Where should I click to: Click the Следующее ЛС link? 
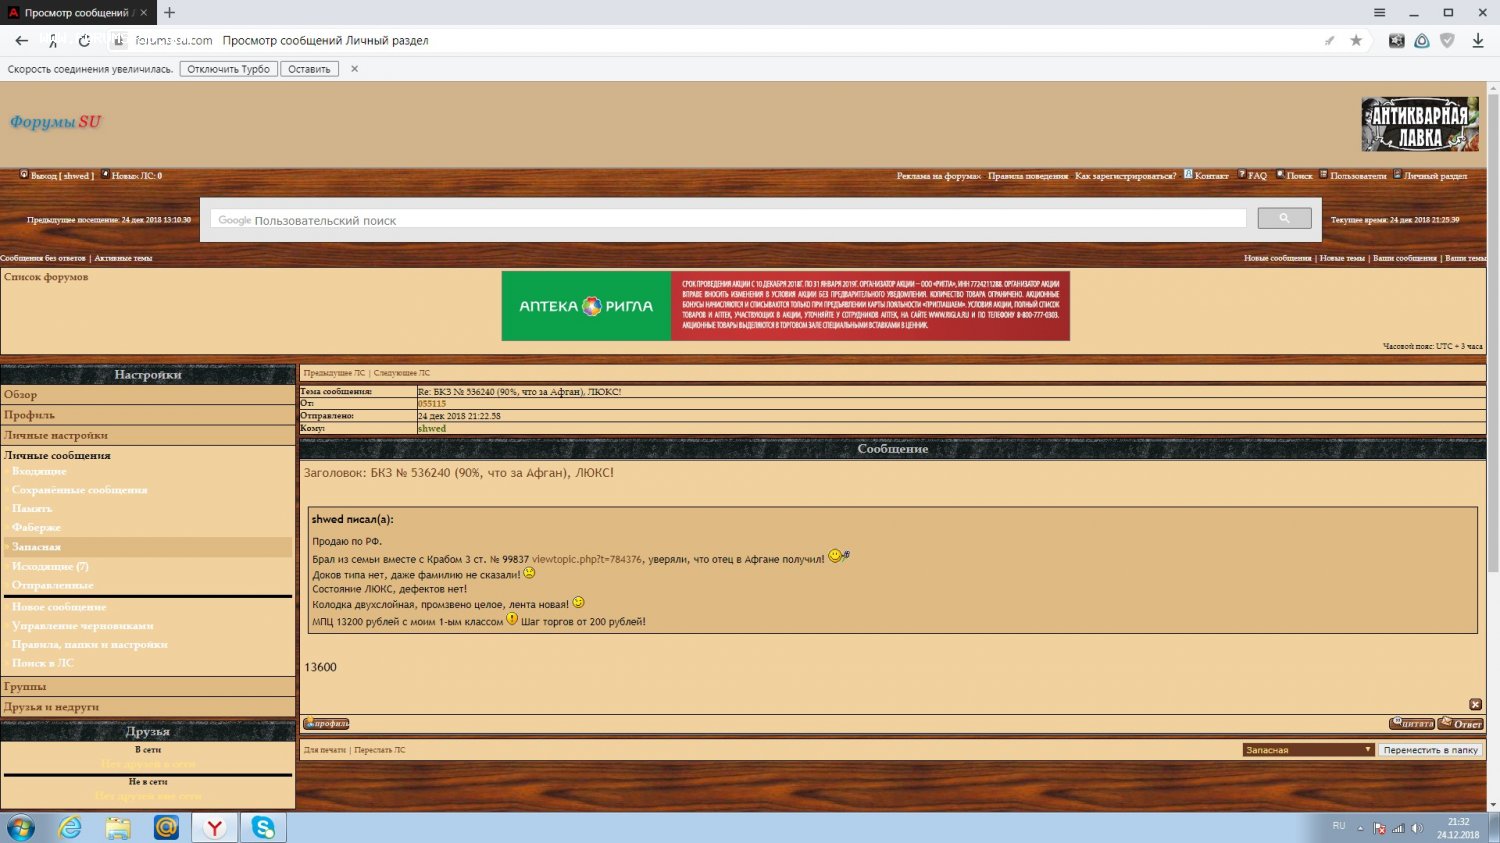(401, 373)
